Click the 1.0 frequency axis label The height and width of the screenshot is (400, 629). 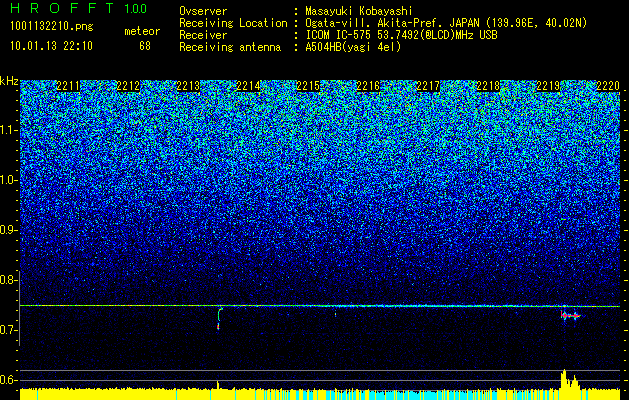(9, 180)
